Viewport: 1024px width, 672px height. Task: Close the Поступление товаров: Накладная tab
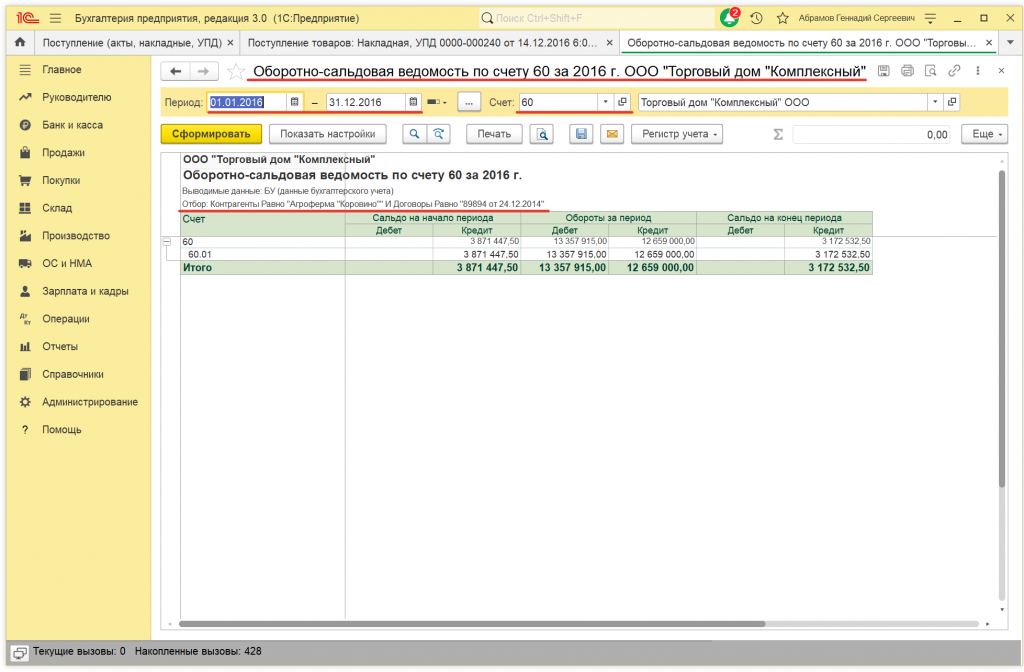609,42
